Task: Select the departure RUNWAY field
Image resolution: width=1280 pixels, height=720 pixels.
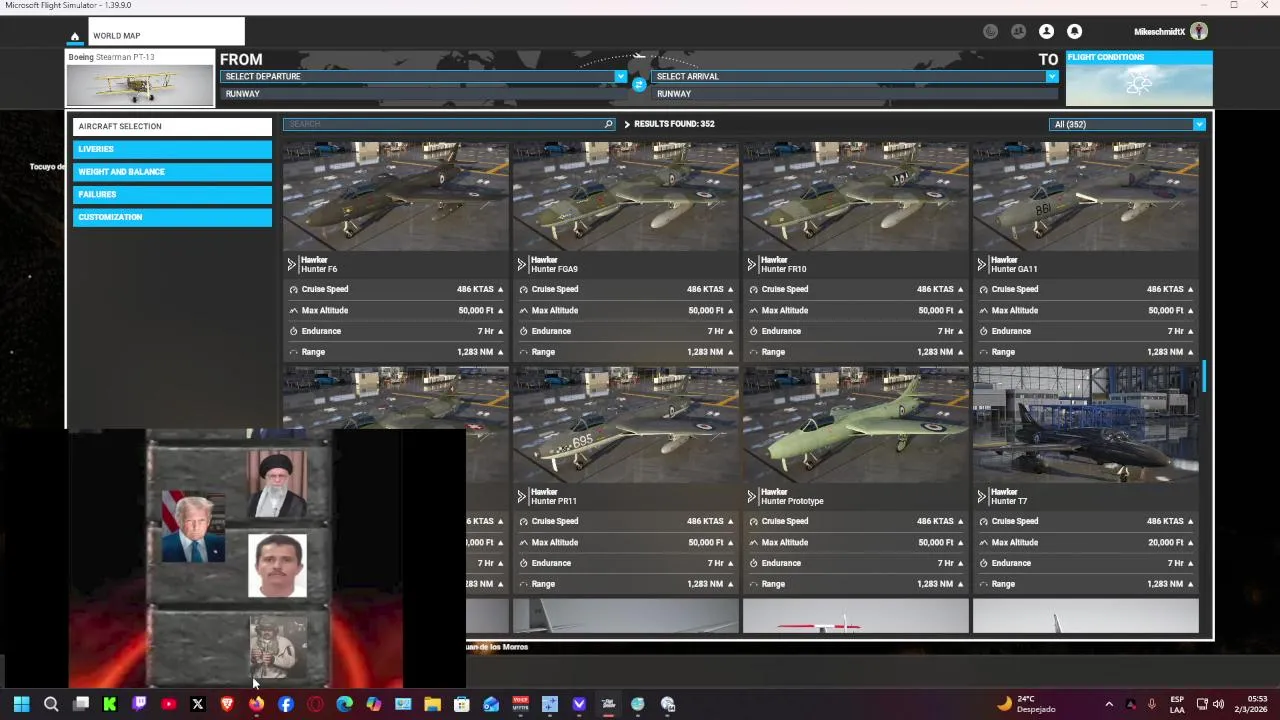Action: [422, 94]
